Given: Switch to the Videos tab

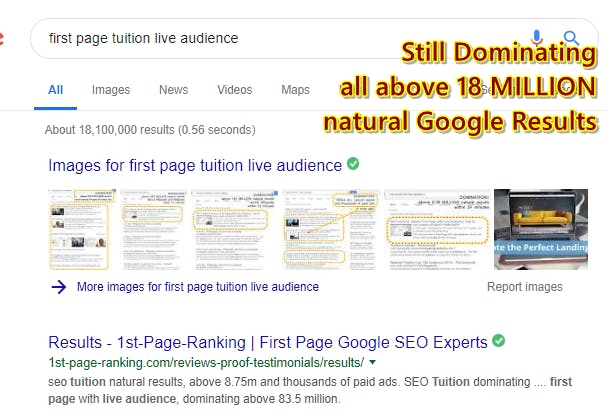Looking at the screenshot, I should tap(235, 90).
